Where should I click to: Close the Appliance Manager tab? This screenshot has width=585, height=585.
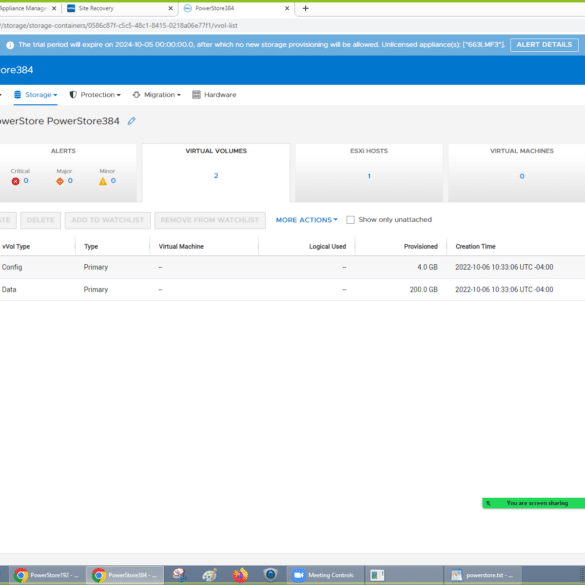click(x=54, y=8)
